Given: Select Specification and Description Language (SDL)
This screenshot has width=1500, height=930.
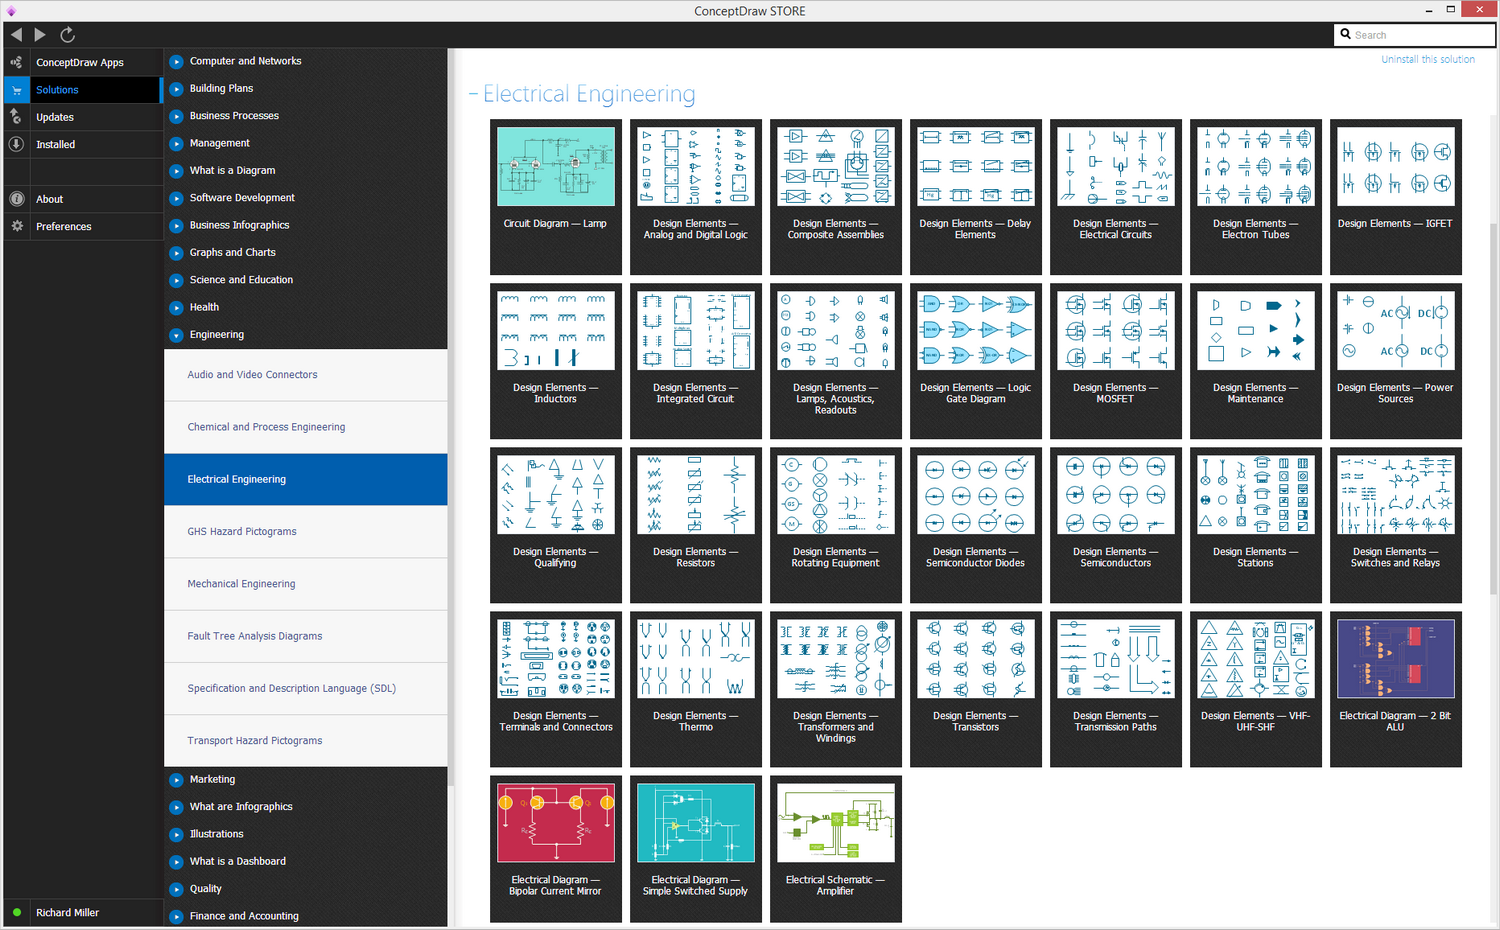Looking at the screenshot, I should click(306, 688).
